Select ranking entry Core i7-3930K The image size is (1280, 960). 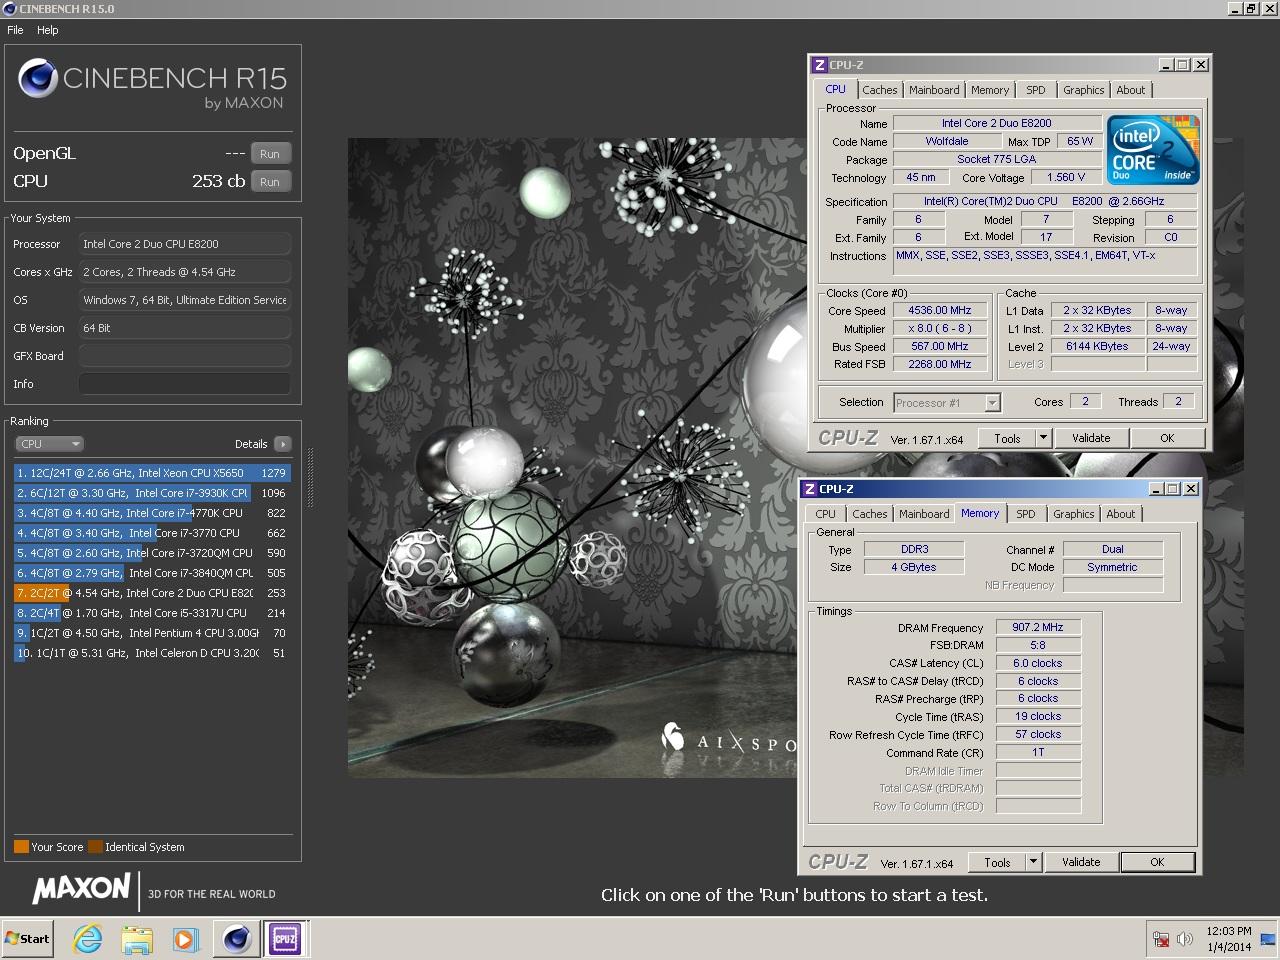point(152,493)
